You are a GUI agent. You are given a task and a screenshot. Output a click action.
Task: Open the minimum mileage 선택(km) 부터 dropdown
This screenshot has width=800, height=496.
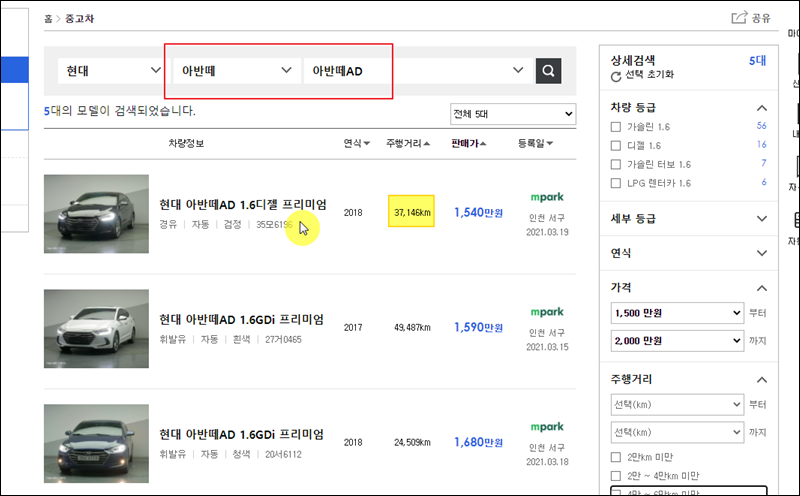click(x=677, y=405)
